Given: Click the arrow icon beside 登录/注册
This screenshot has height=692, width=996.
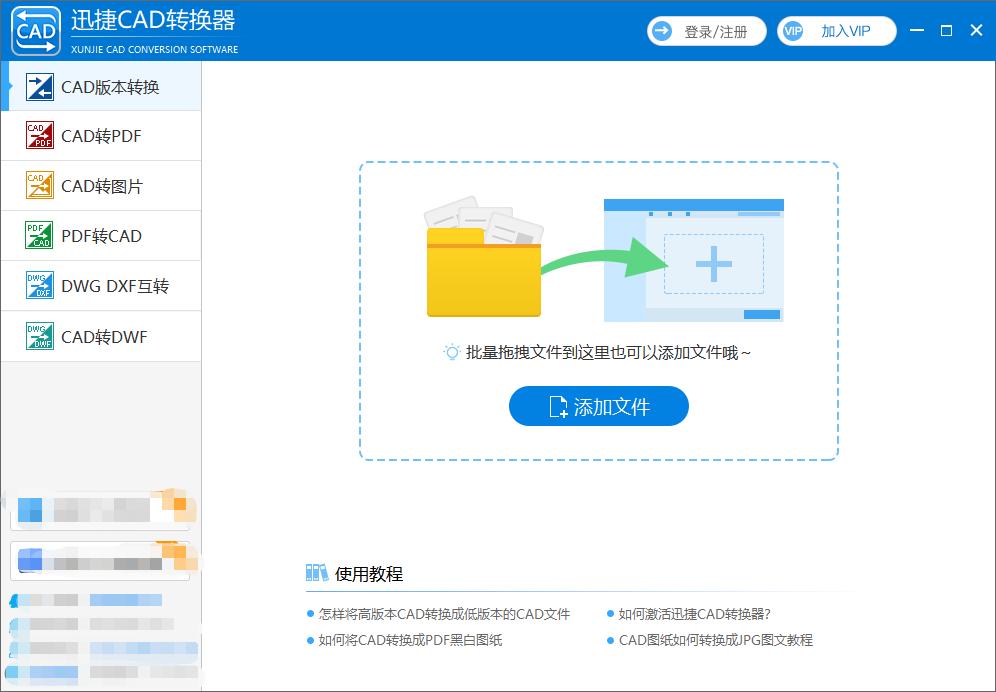Looking at the screenshot, I should point(663,31).
